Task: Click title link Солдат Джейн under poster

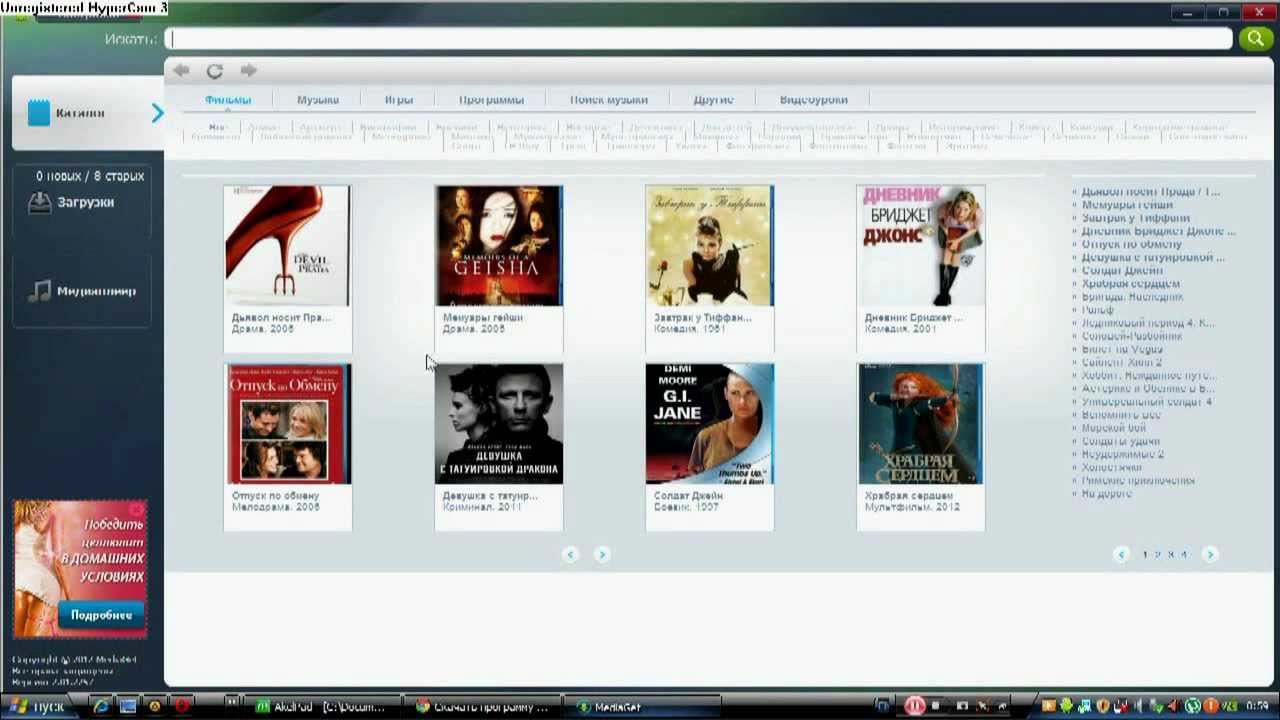Action: point(689,495)
